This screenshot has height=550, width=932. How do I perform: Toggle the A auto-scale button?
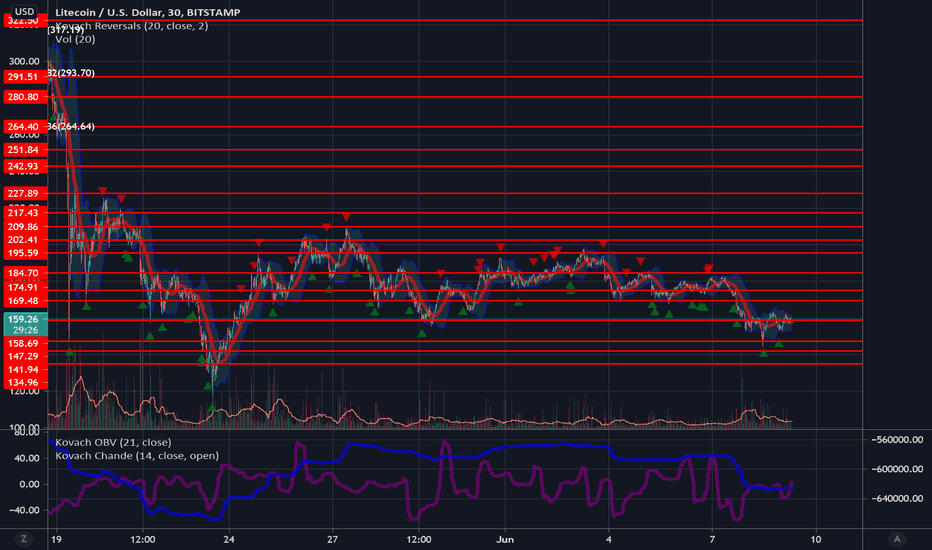pos(897,539)
